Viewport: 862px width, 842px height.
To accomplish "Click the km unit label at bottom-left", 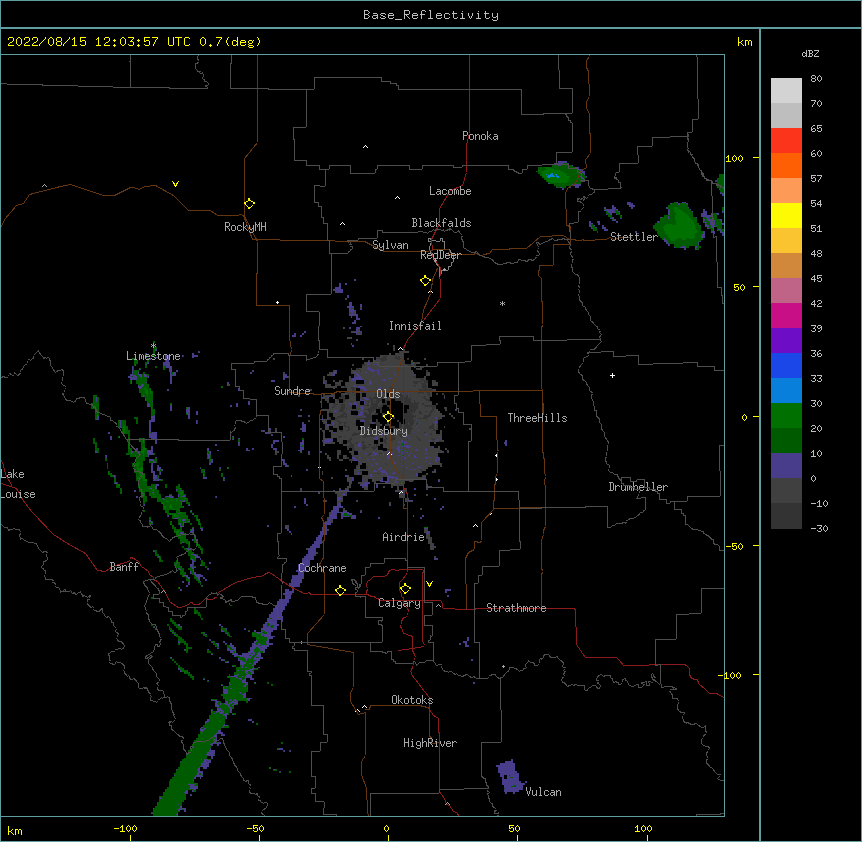I will pos(14,831).
